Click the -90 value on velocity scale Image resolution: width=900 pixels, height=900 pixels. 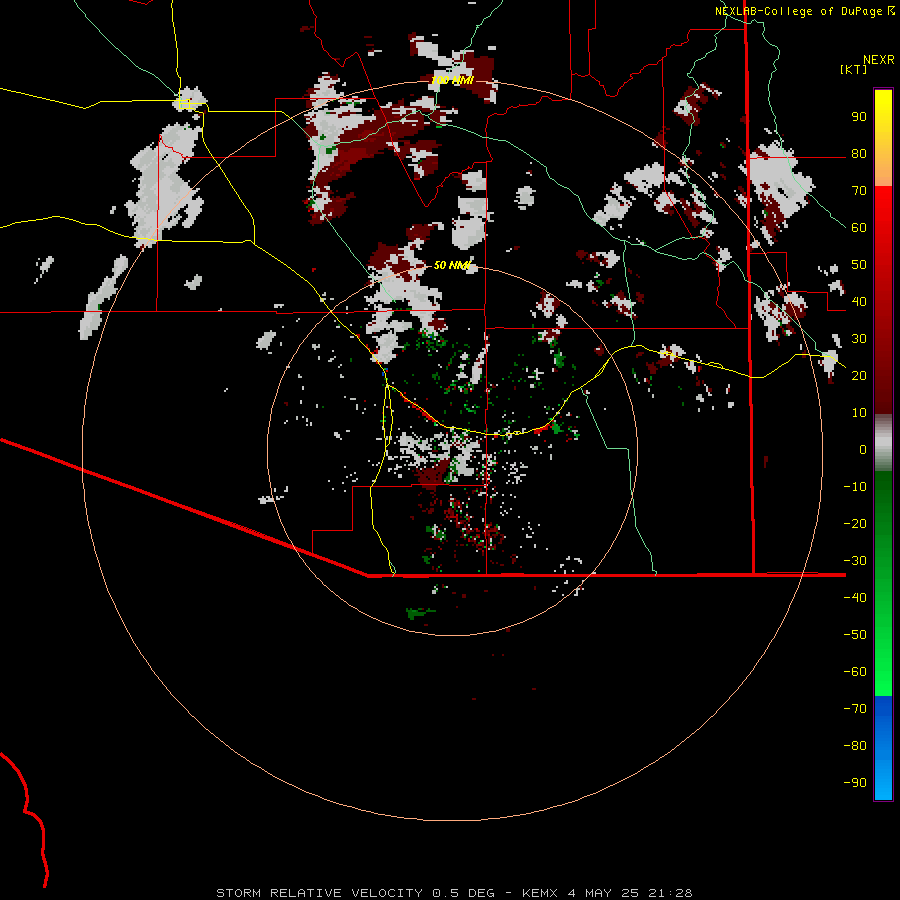855,782
